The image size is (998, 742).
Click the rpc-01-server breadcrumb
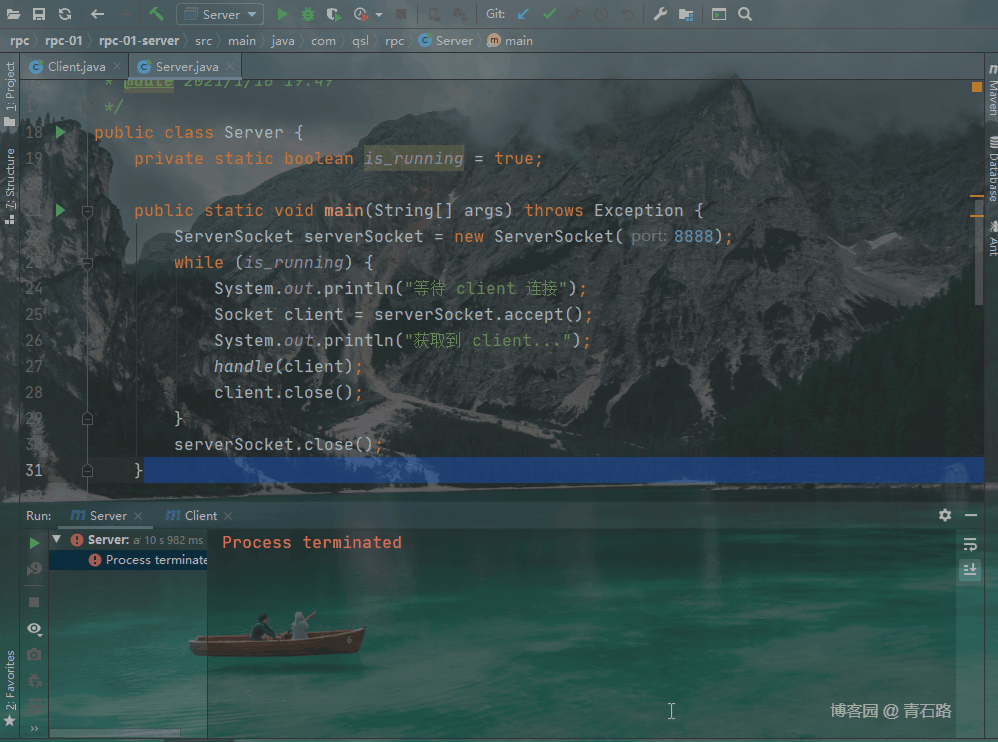139,41
